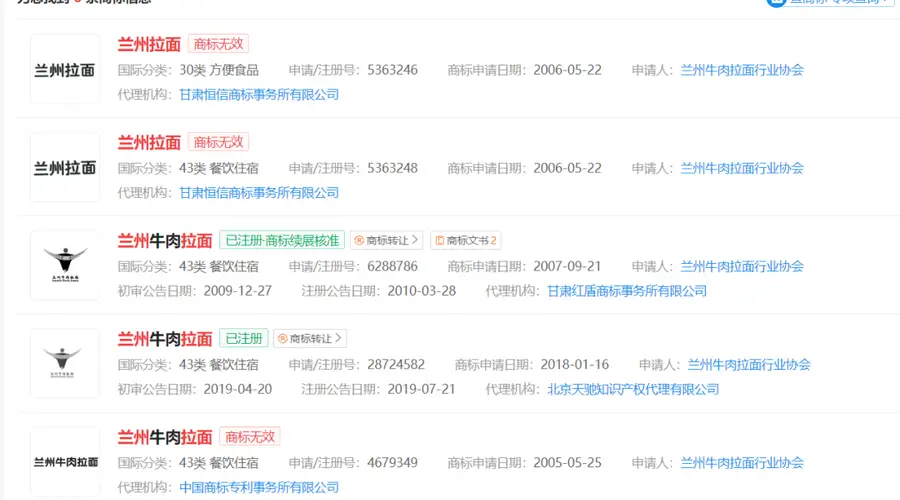This screenshot has height=500, width=900.
Task: Click the 商标转让 icon in 28724582 row
Action: (x=282, y=339)
